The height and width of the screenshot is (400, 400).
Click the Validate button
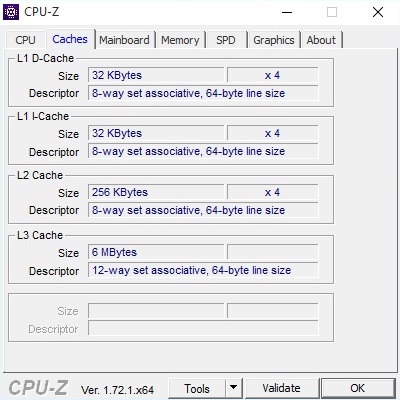pyautogui.click(x=281, y=388)
